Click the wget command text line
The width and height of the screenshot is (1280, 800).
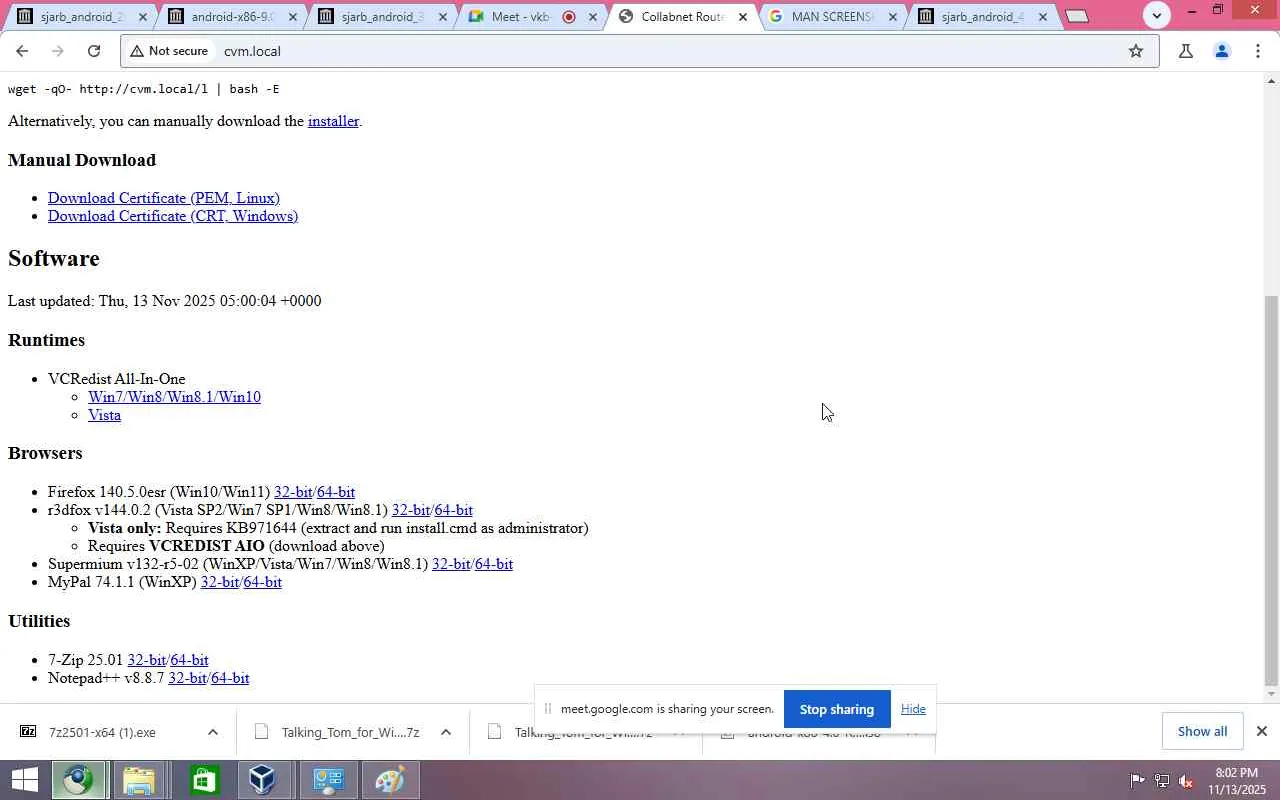point(143,89)
